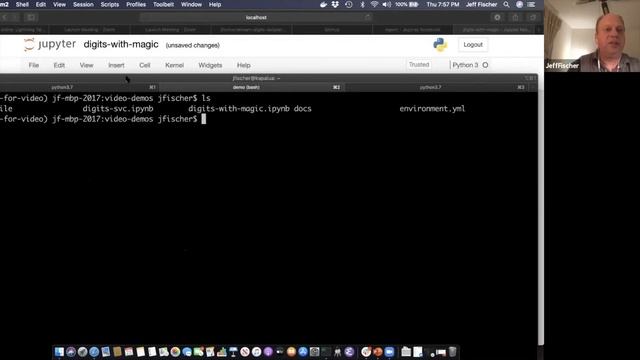Click digits-with-magic.ipynb in the terminal output

(239, 109)
